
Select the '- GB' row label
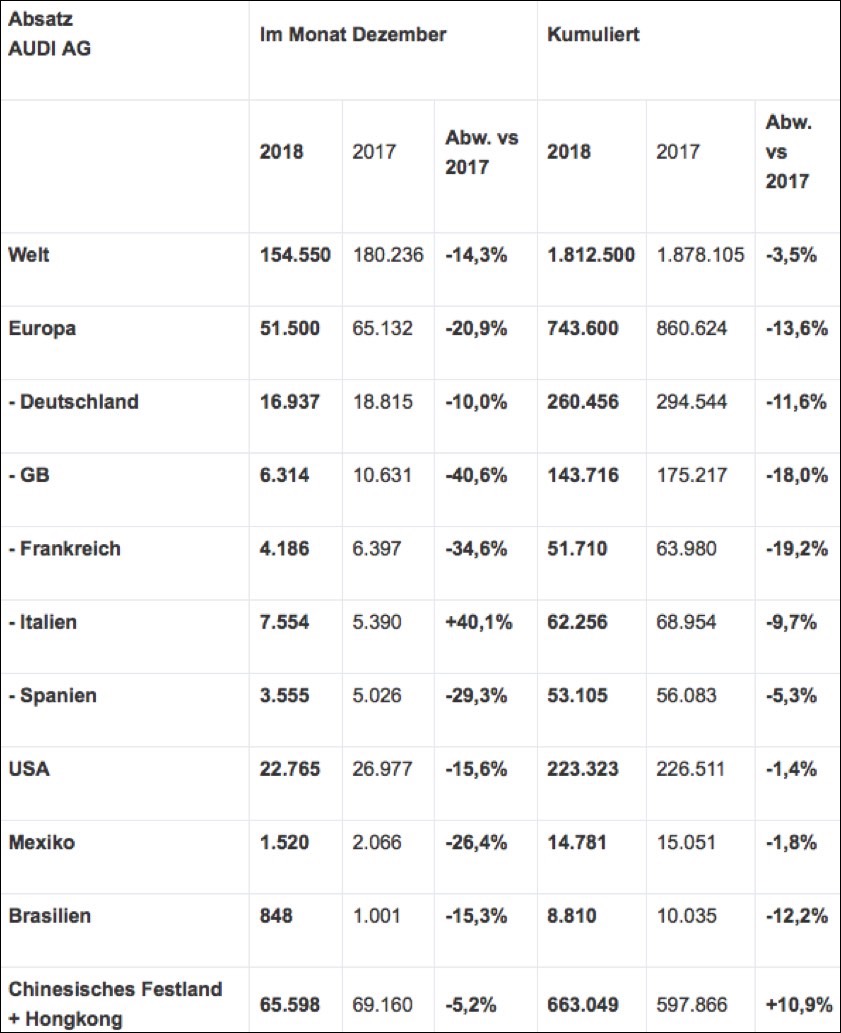[30, 475]
